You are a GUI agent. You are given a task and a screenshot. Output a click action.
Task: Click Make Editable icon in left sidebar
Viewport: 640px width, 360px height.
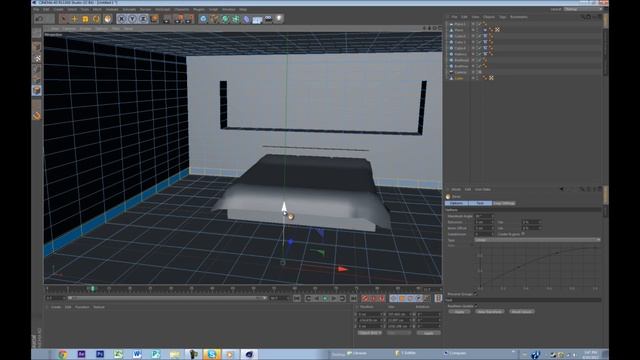coord(36,33)
